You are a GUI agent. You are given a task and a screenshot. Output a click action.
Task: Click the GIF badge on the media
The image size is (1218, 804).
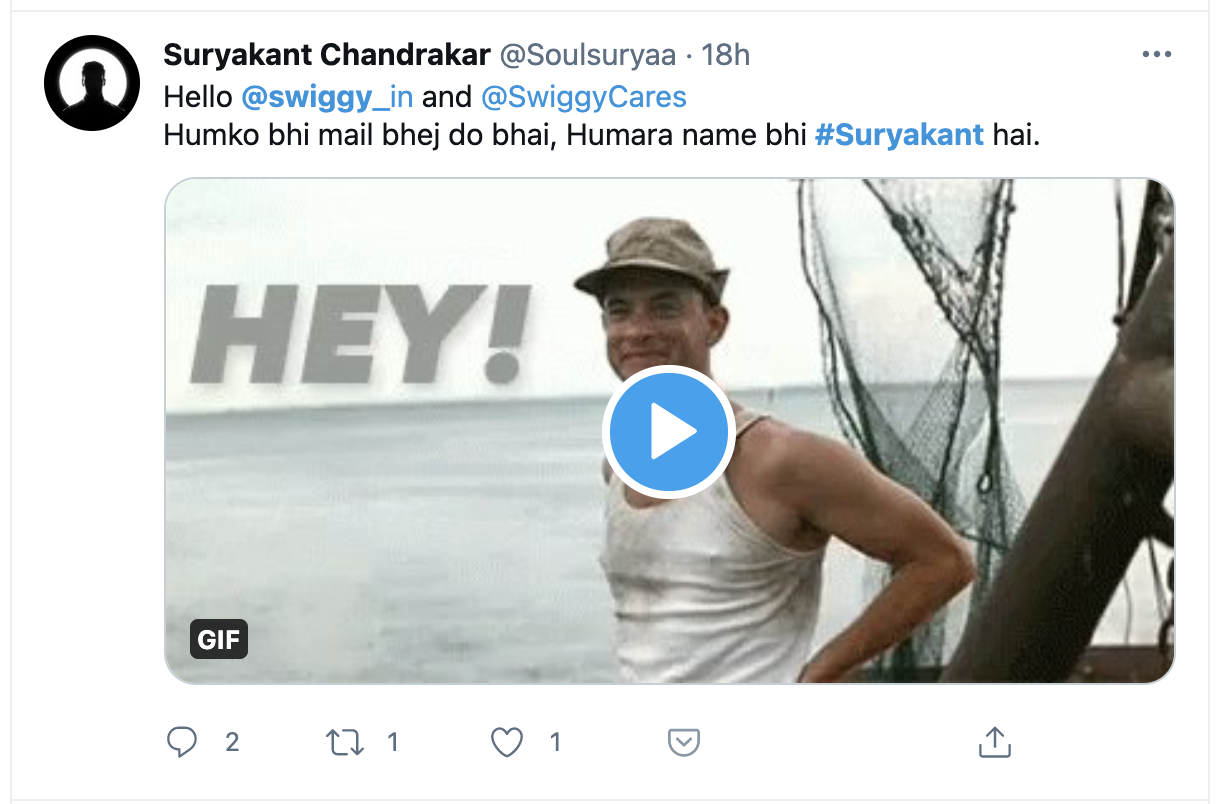(219, 639)
